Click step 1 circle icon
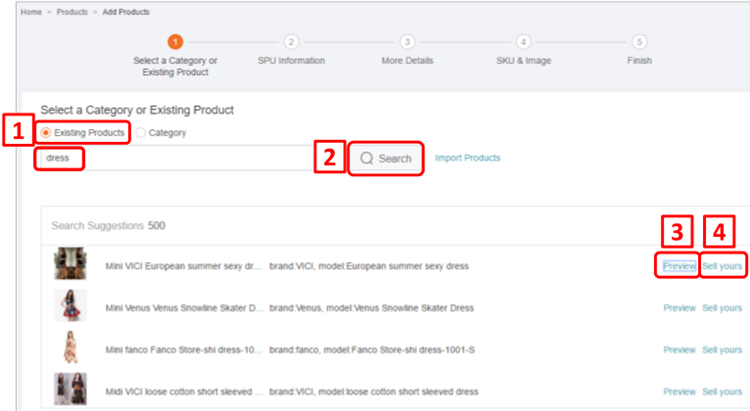Screen dimensions: 750x411 tap(175, 41)
